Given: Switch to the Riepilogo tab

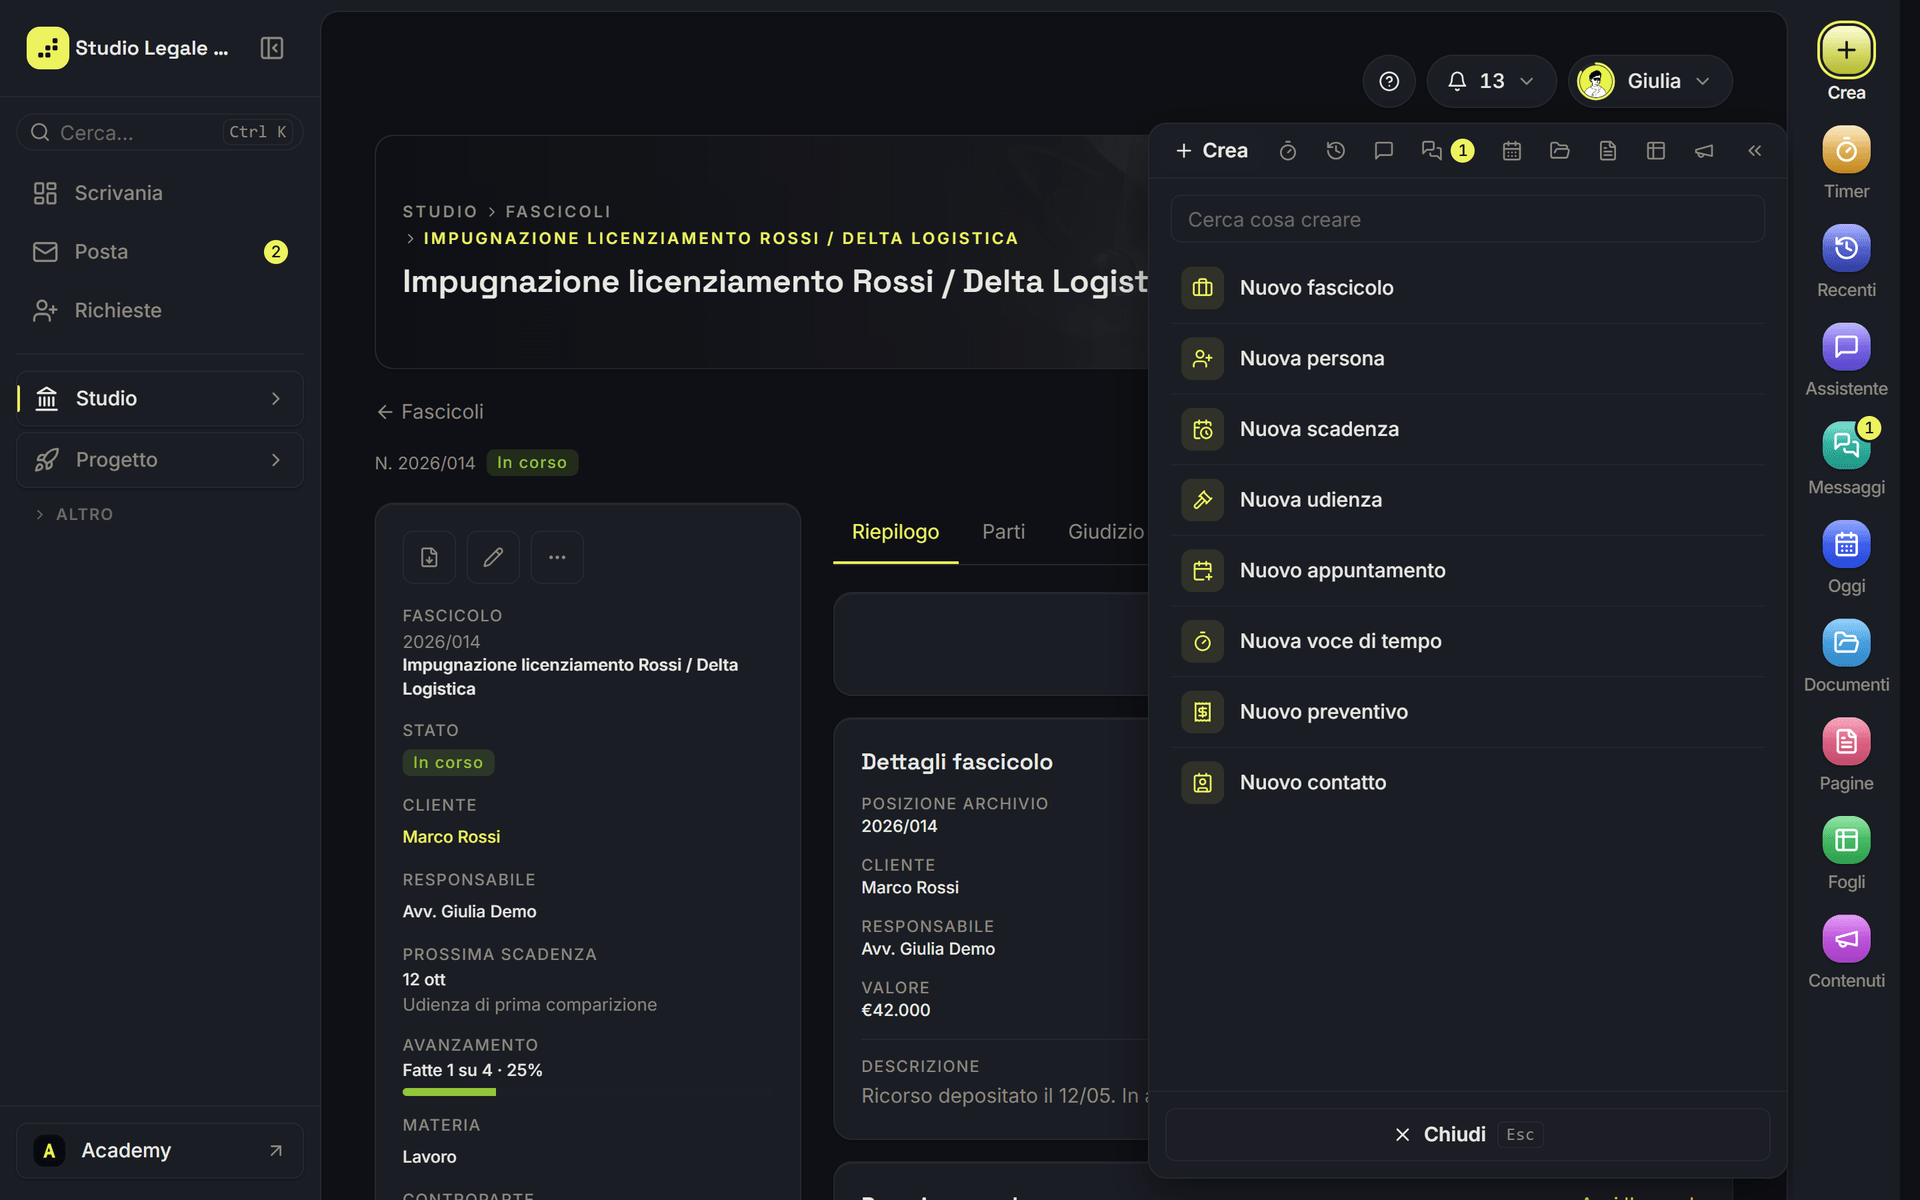Looking at the screenshot, I should pos(895,532).
